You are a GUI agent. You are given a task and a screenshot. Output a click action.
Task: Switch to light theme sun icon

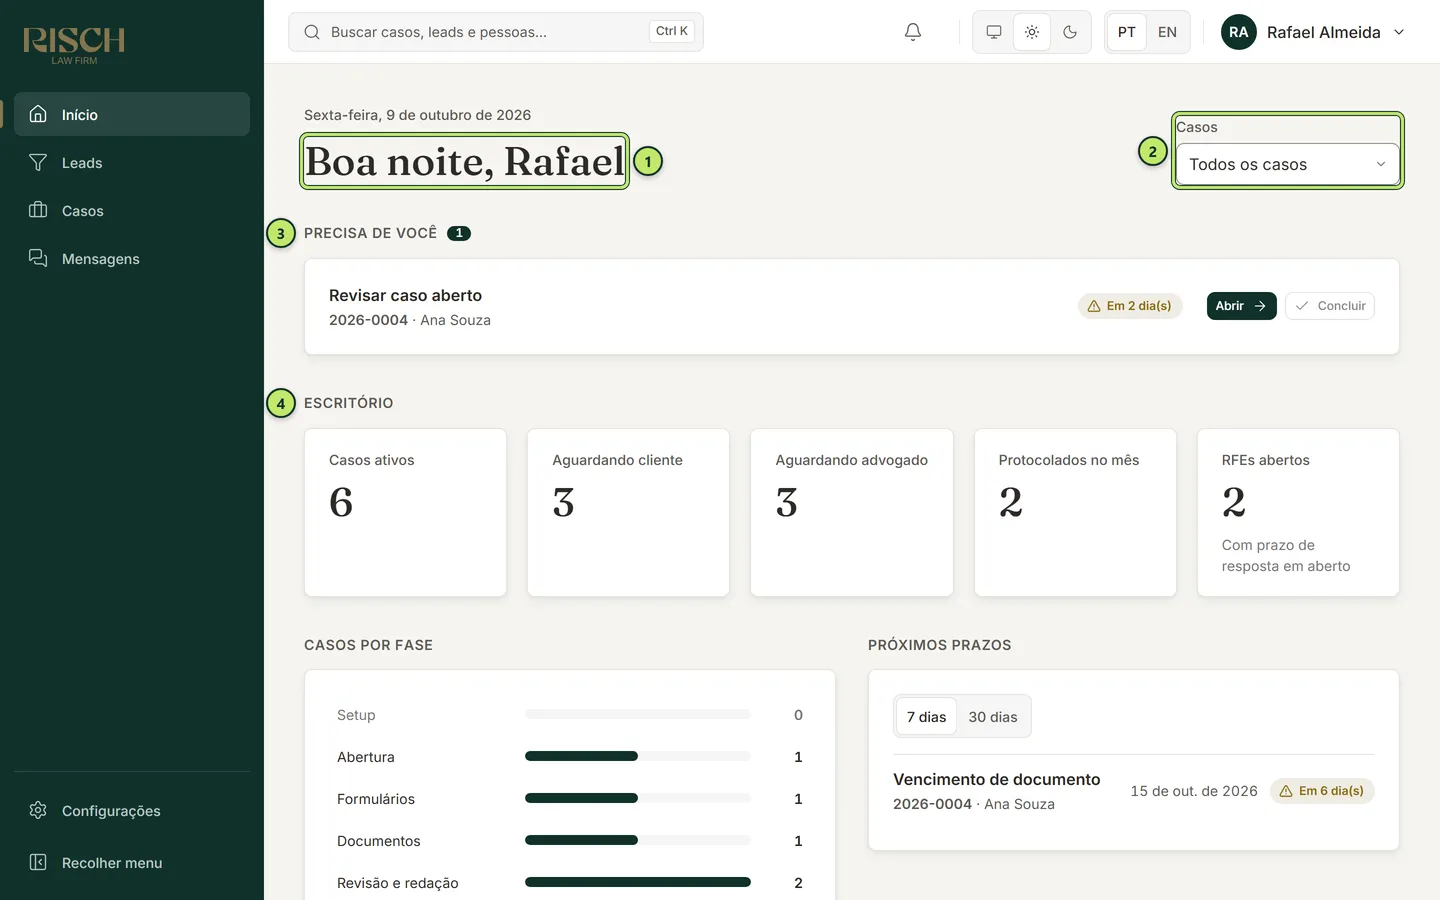coord(1032,32)
